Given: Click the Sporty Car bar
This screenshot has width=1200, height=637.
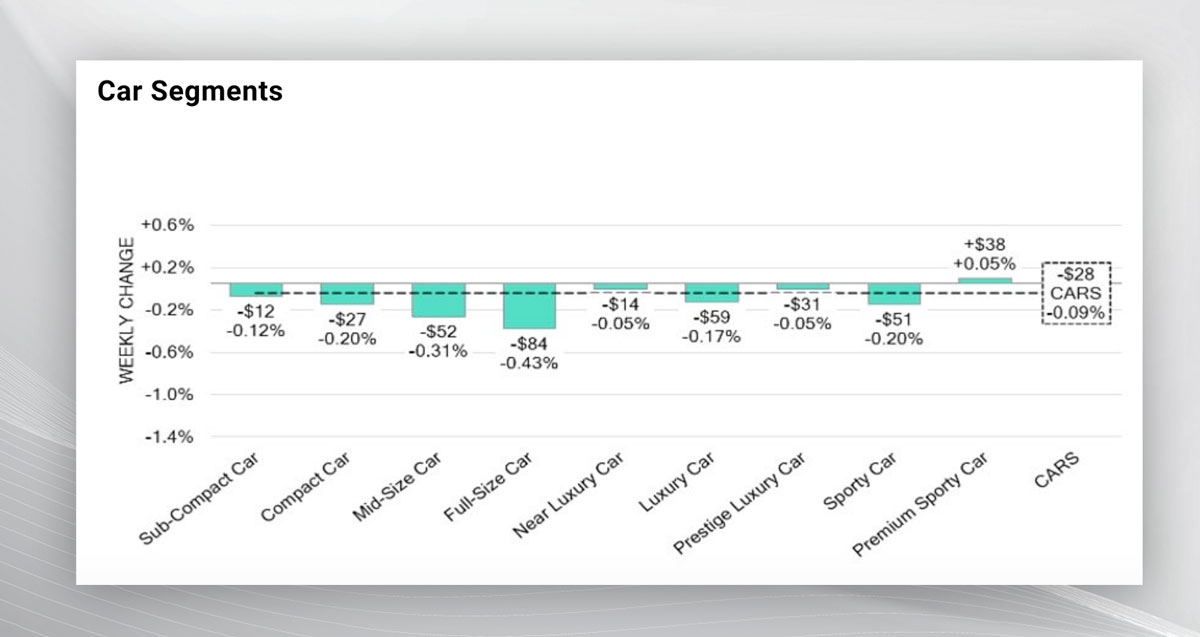Looking at the screenshot, I should pyautogui.click(x=894, y=293).
